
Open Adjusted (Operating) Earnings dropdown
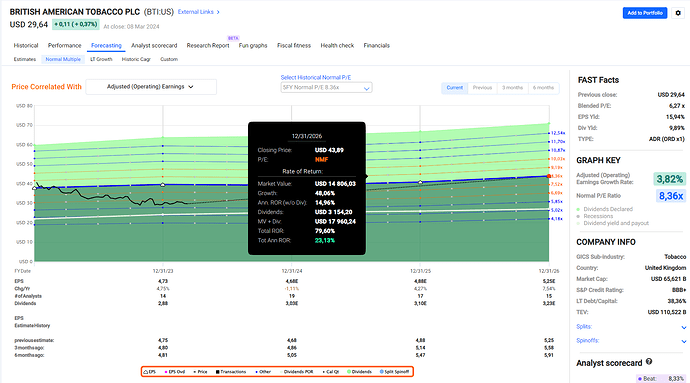click(151, 87)
